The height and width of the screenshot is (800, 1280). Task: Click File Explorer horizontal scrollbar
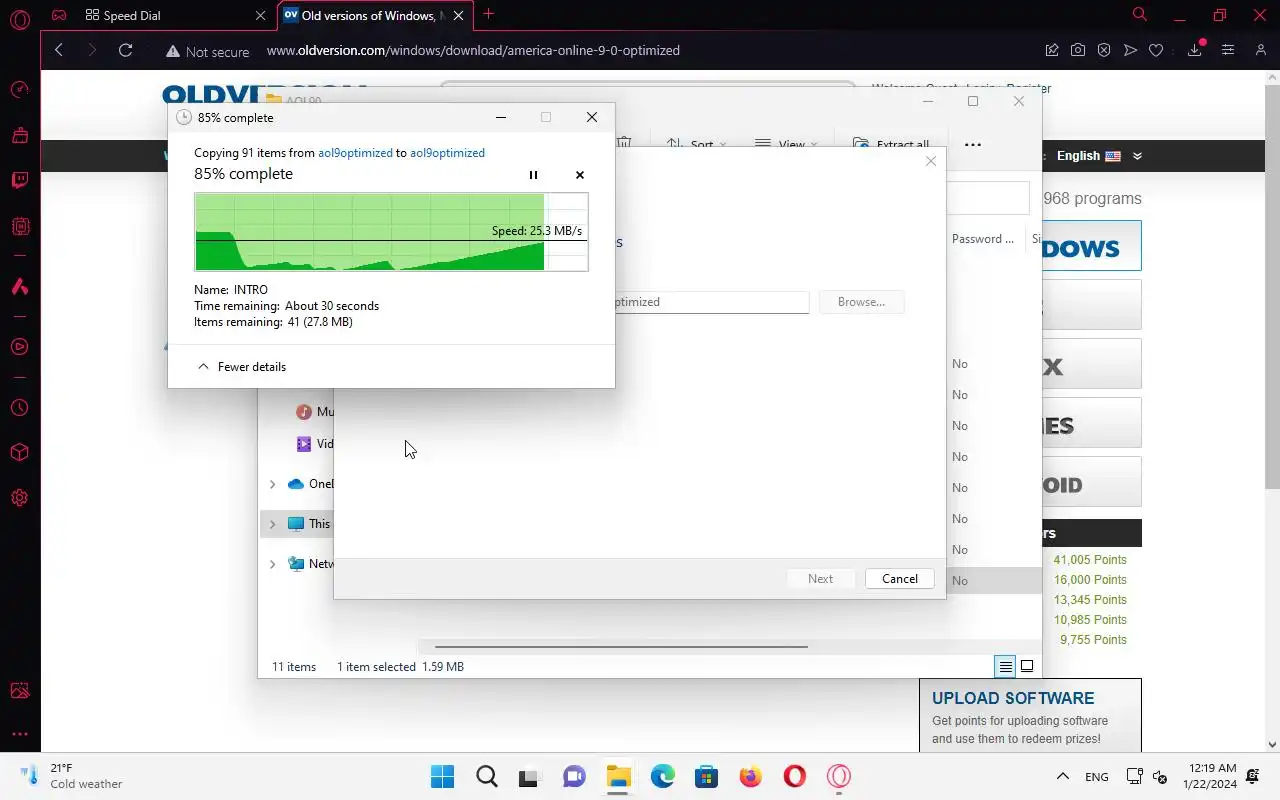click(x=621, y=647)
